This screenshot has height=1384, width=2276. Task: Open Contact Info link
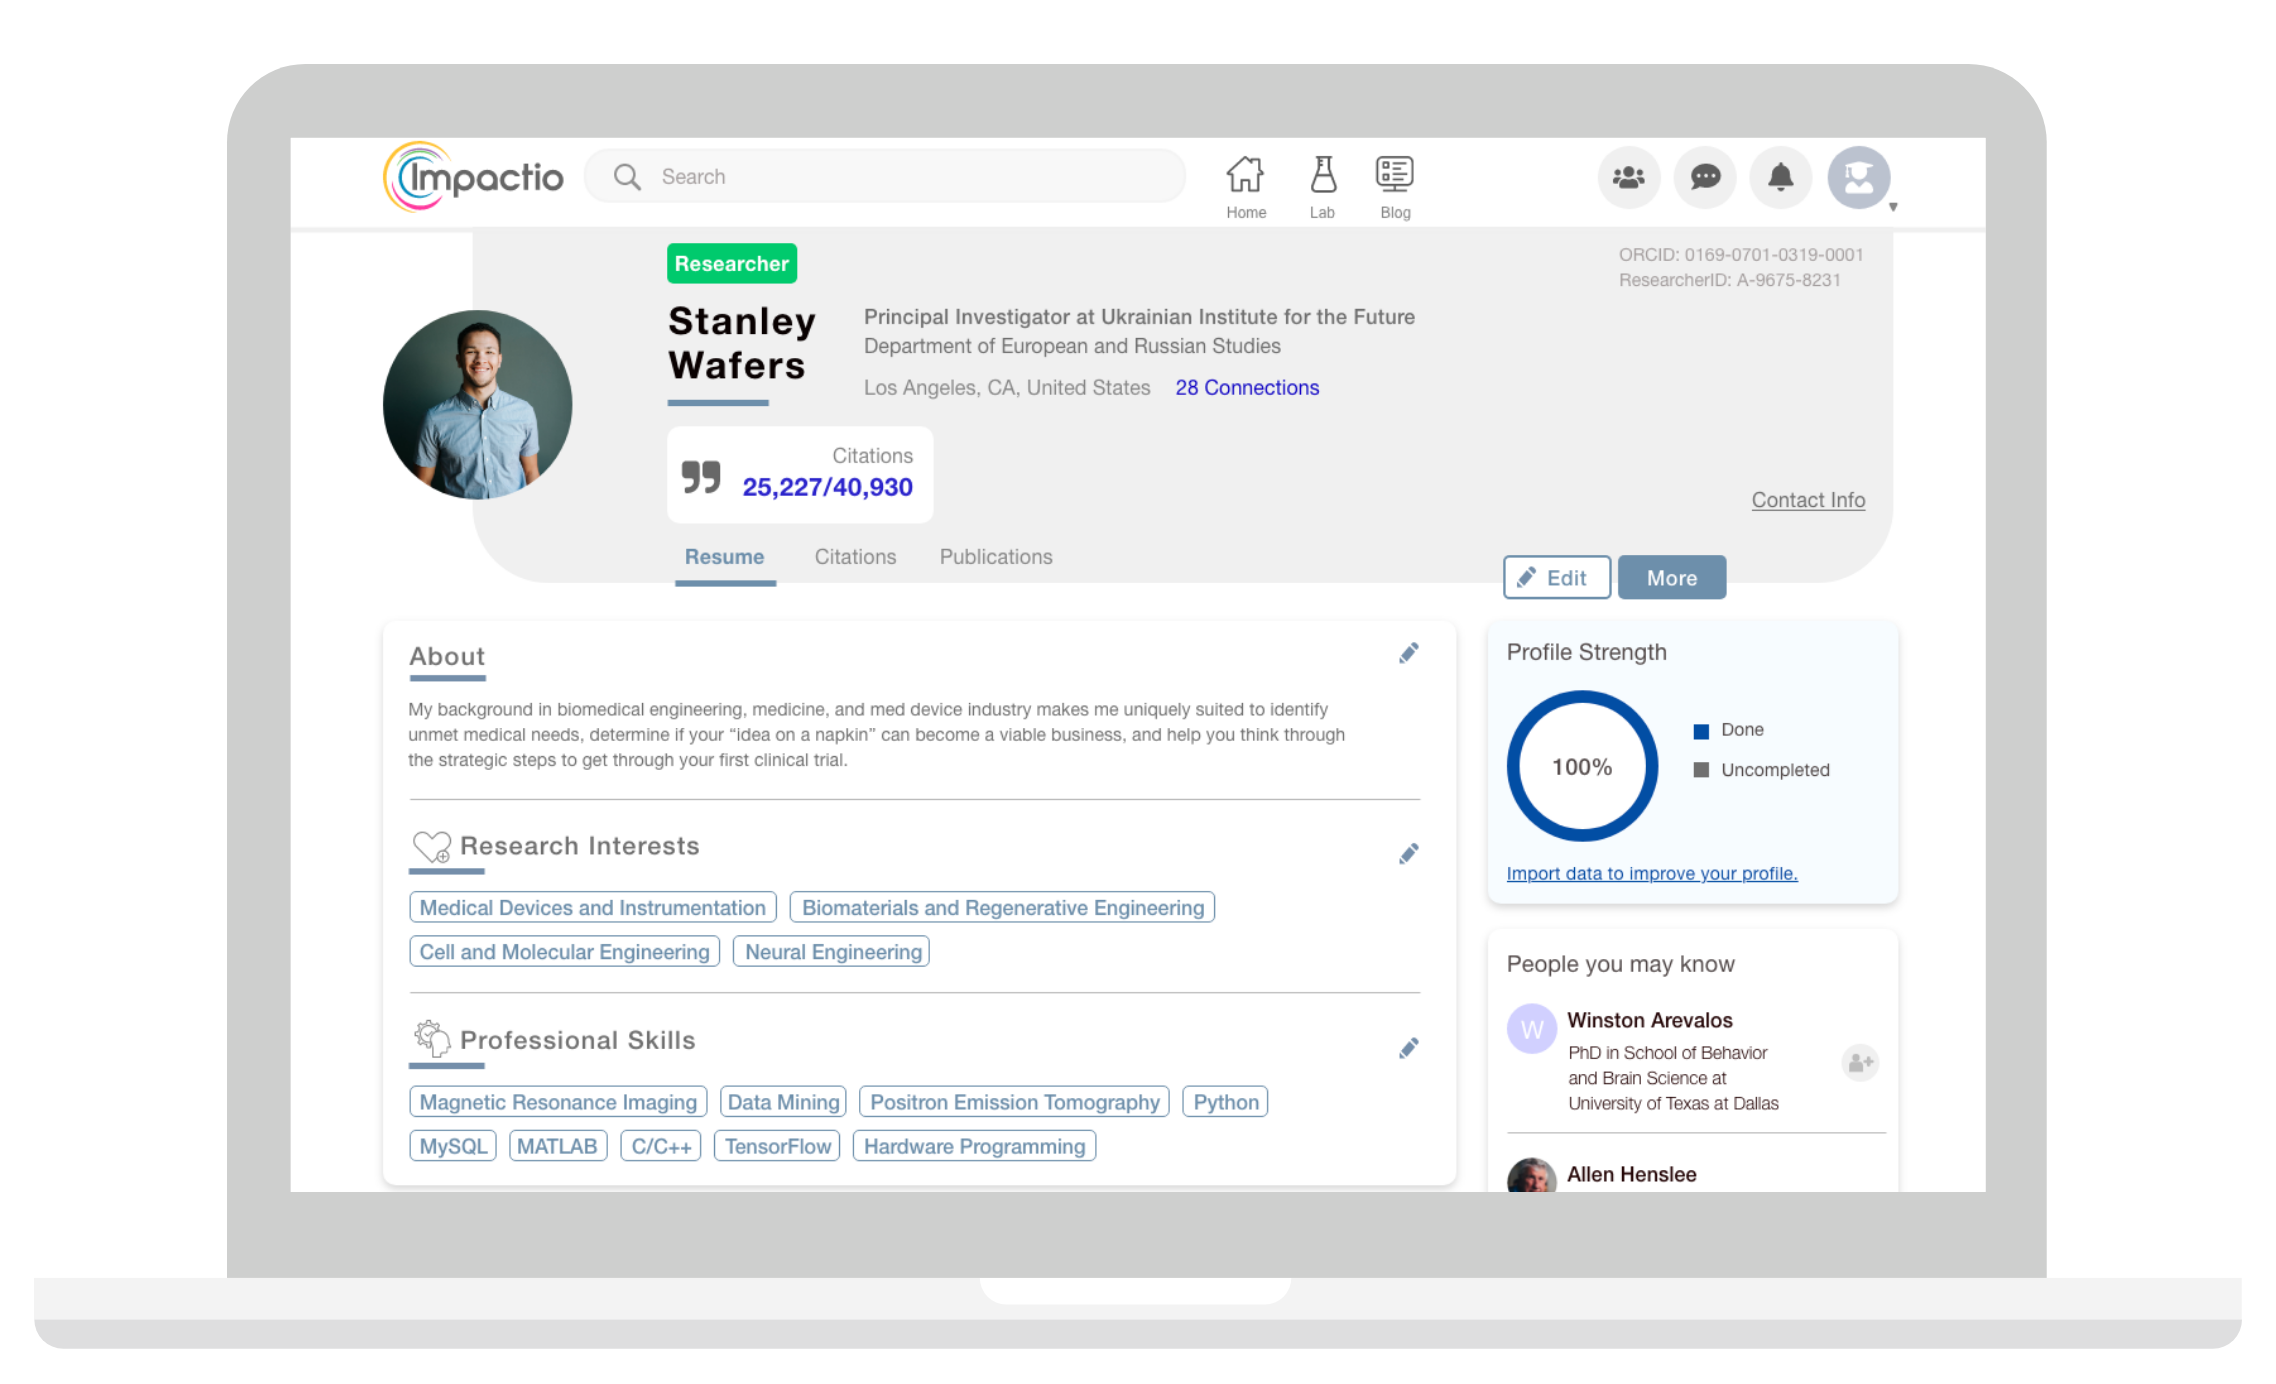(x=1808, y=500)
